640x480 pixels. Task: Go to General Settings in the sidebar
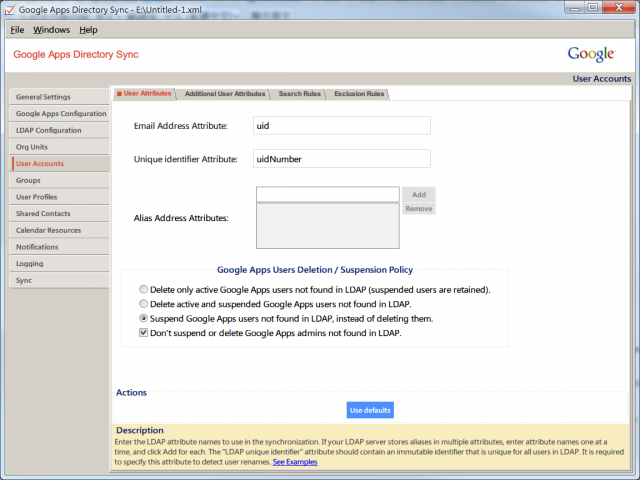[60, 97]
